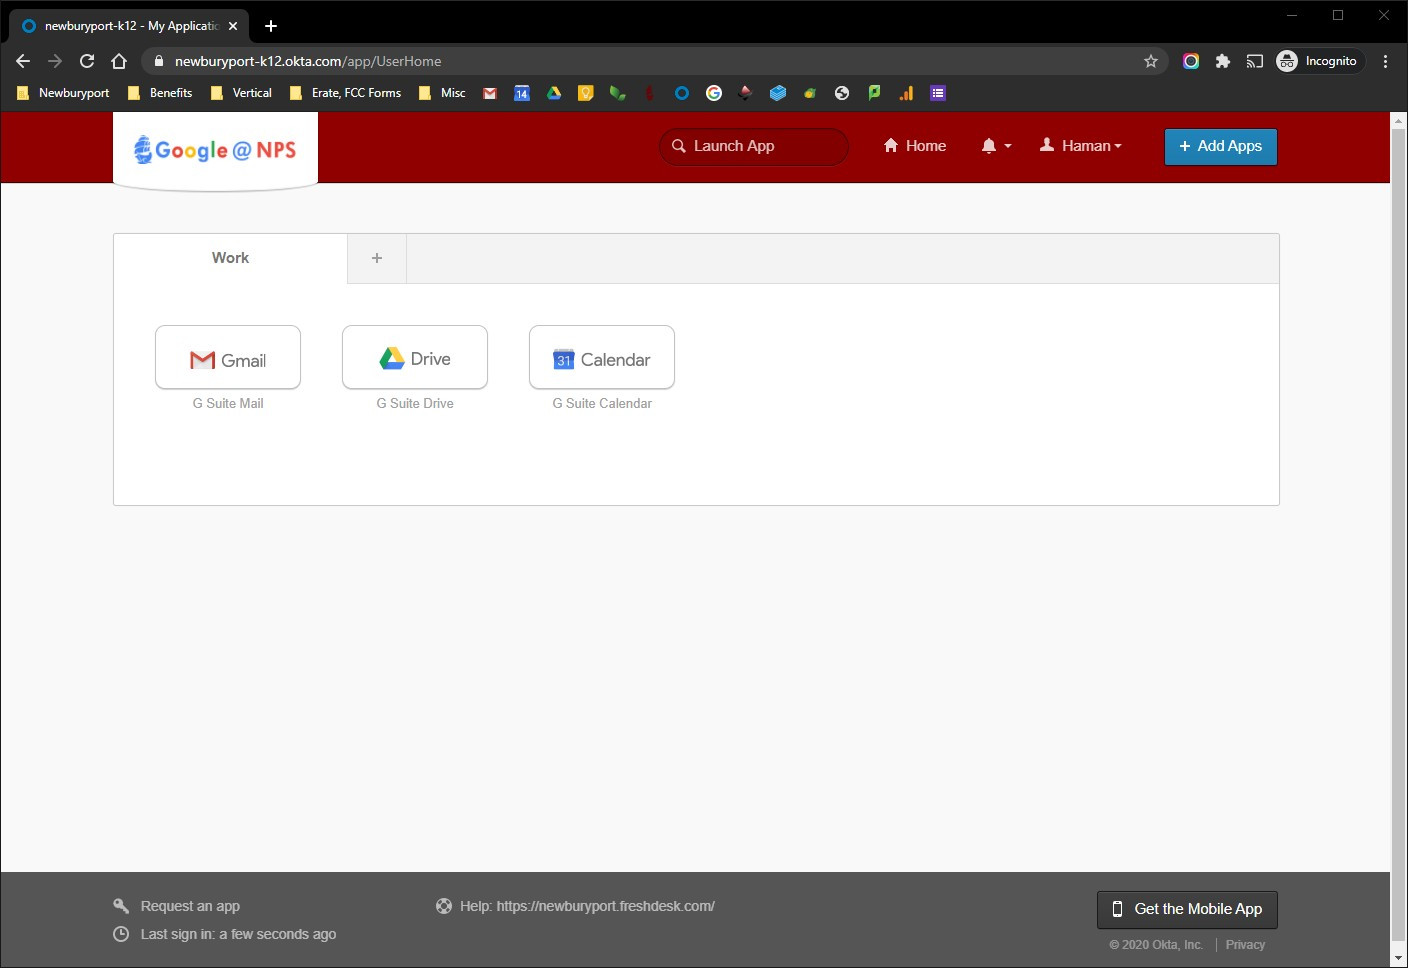Click the "G Suite Drive" label
The image size is (1408, 968).
coord(415,403)
